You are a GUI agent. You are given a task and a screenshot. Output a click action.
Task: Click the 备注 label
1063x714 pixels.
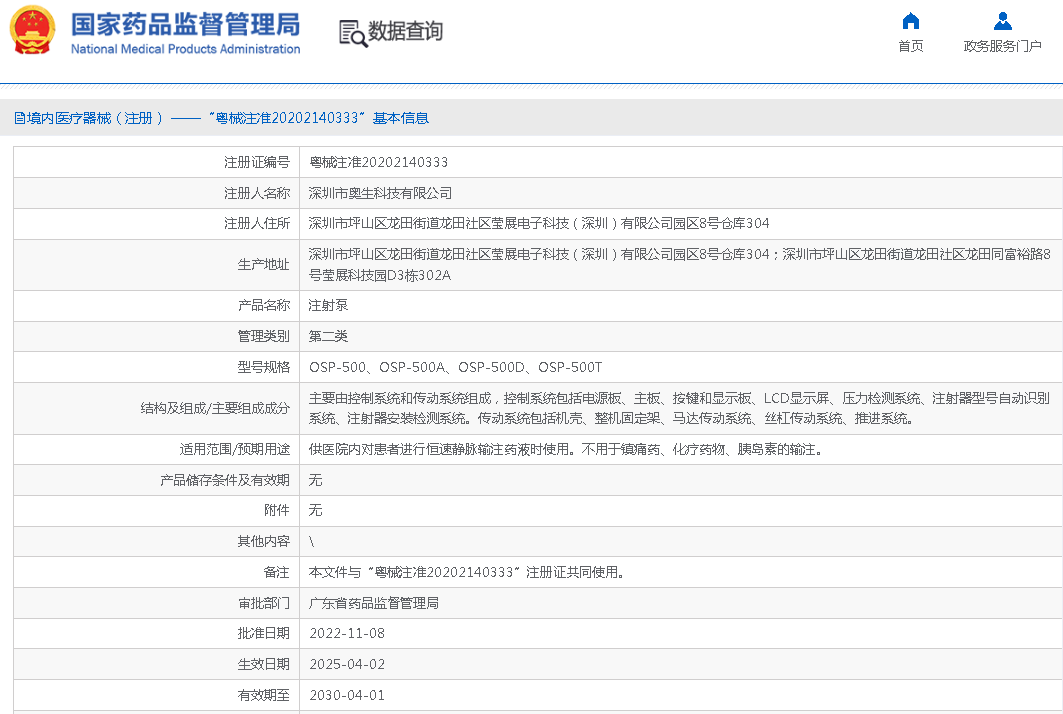[x=277, y=572]
